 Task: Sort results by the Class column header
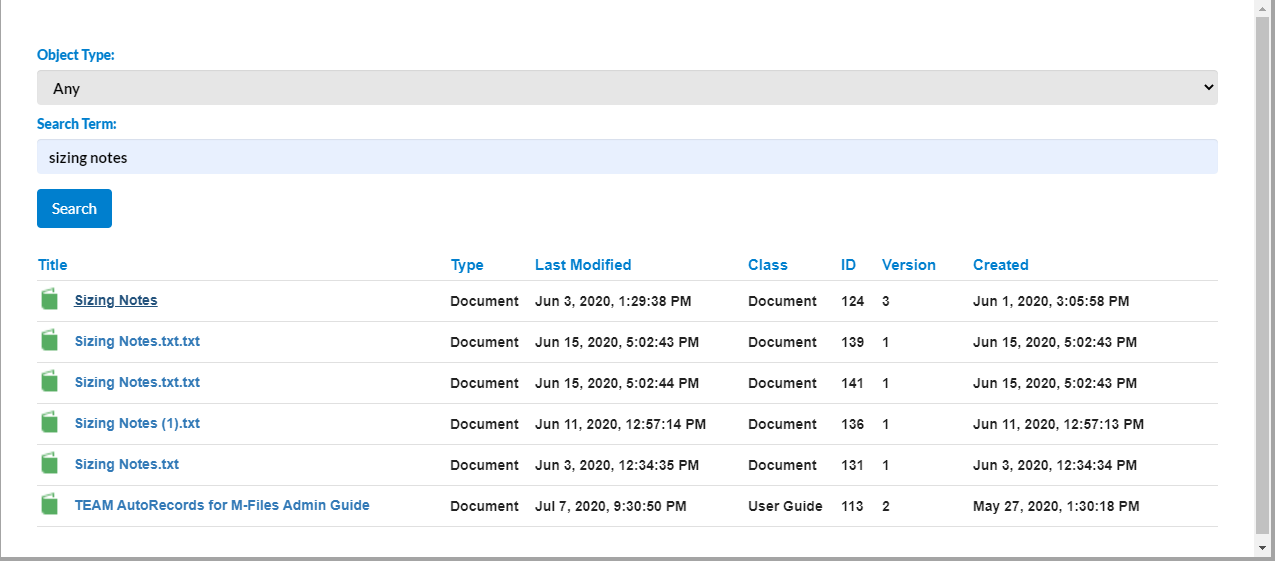pyautogui.click(x=768, y=265)
